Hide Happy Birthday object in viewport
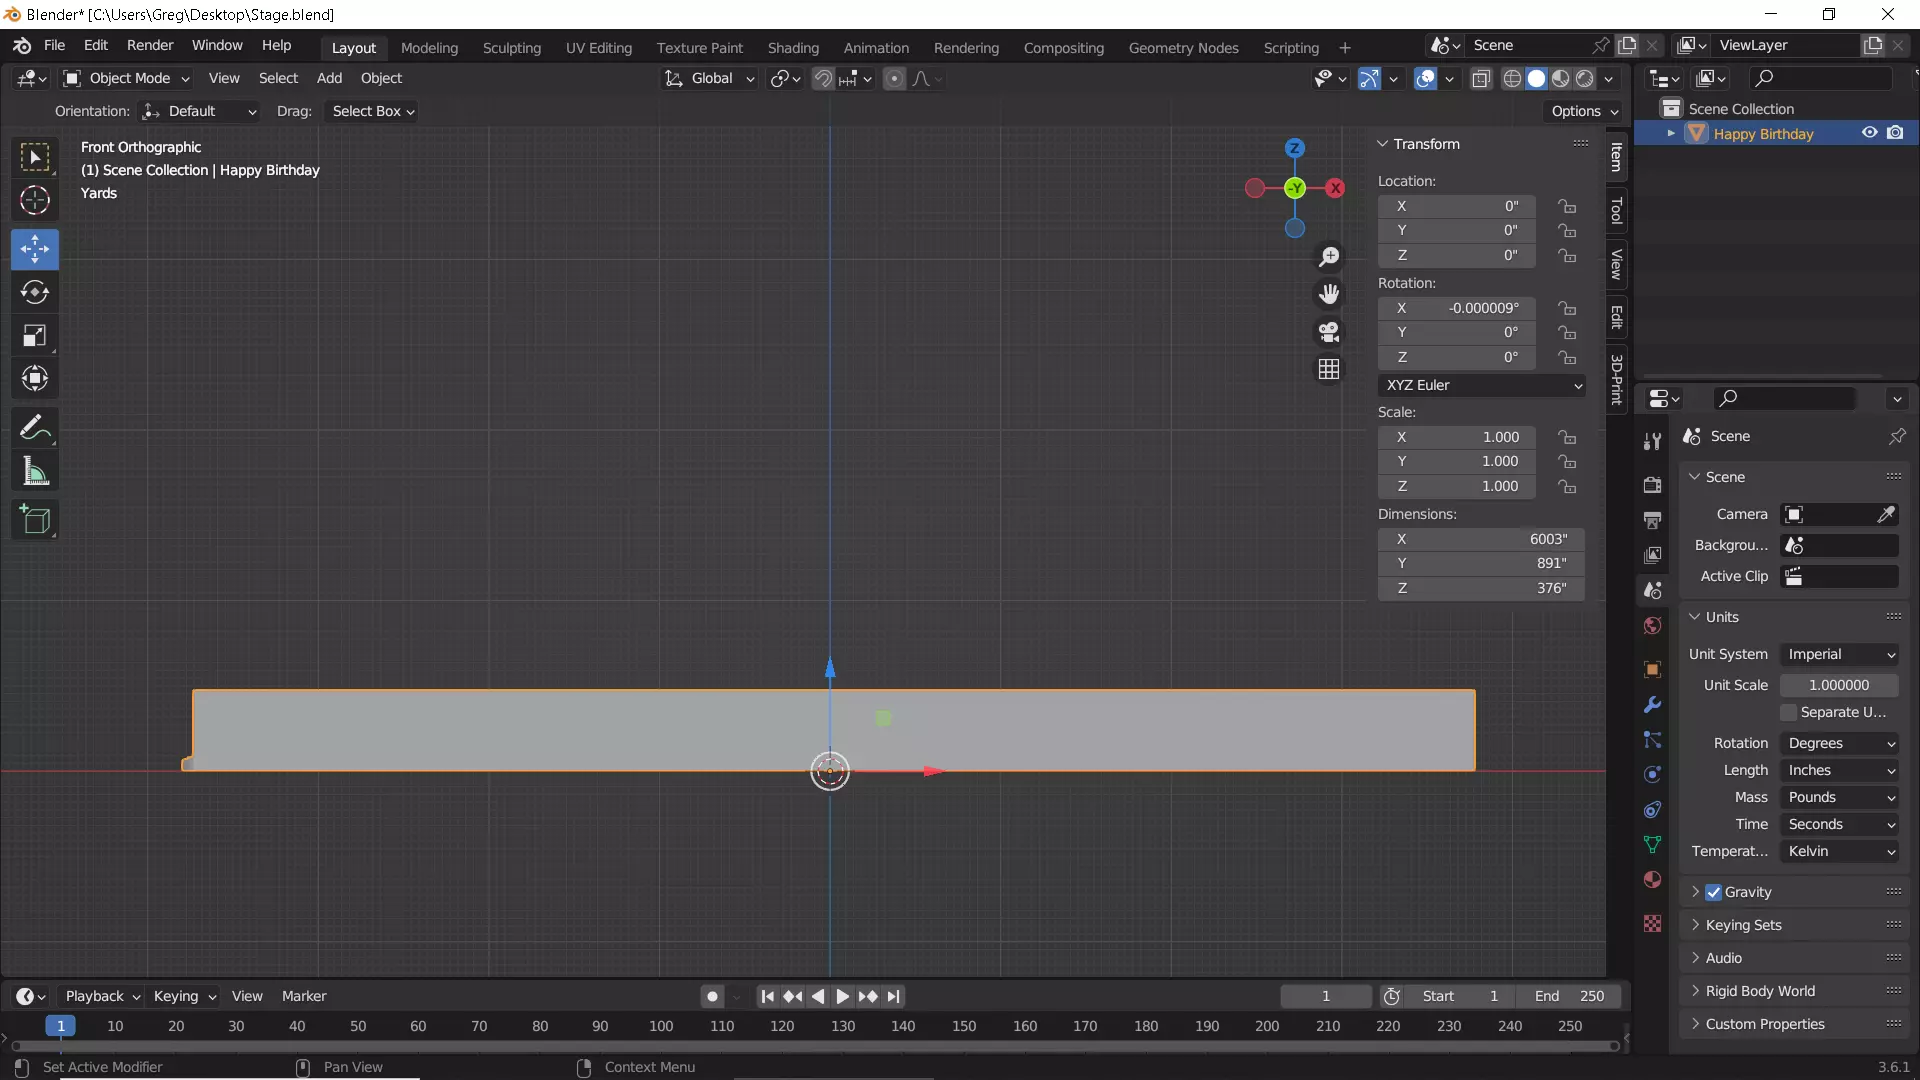This screenshot has height=1080, width=1920. point(1869,133)
